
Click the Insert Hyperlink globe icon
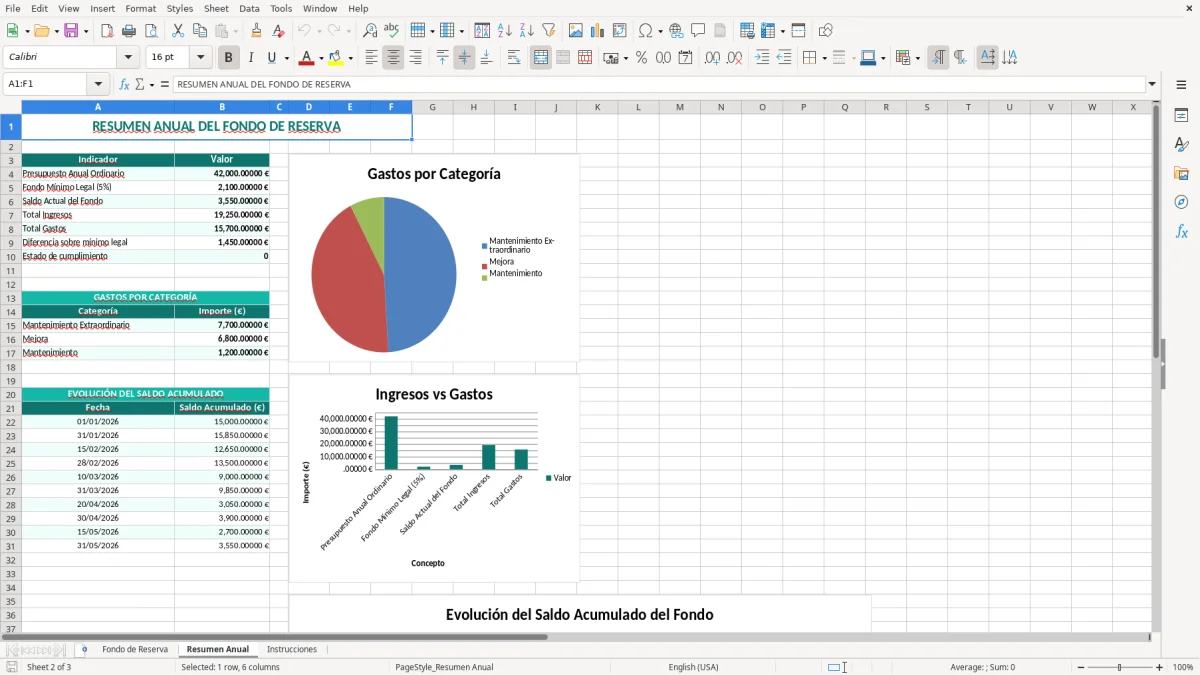click(x=676, y=31)
